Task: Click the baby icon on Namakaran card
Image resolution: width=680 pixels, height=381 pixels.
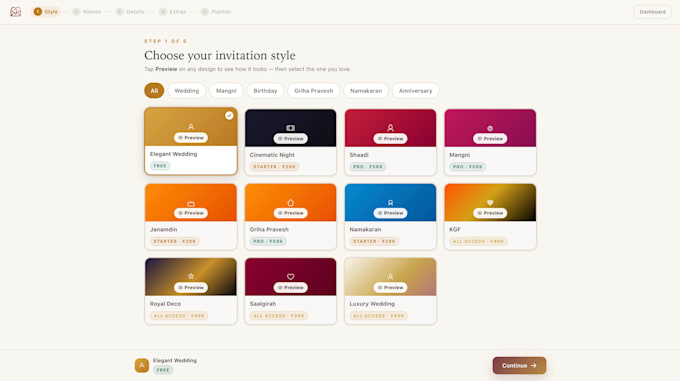Action: tap(390, 203)
